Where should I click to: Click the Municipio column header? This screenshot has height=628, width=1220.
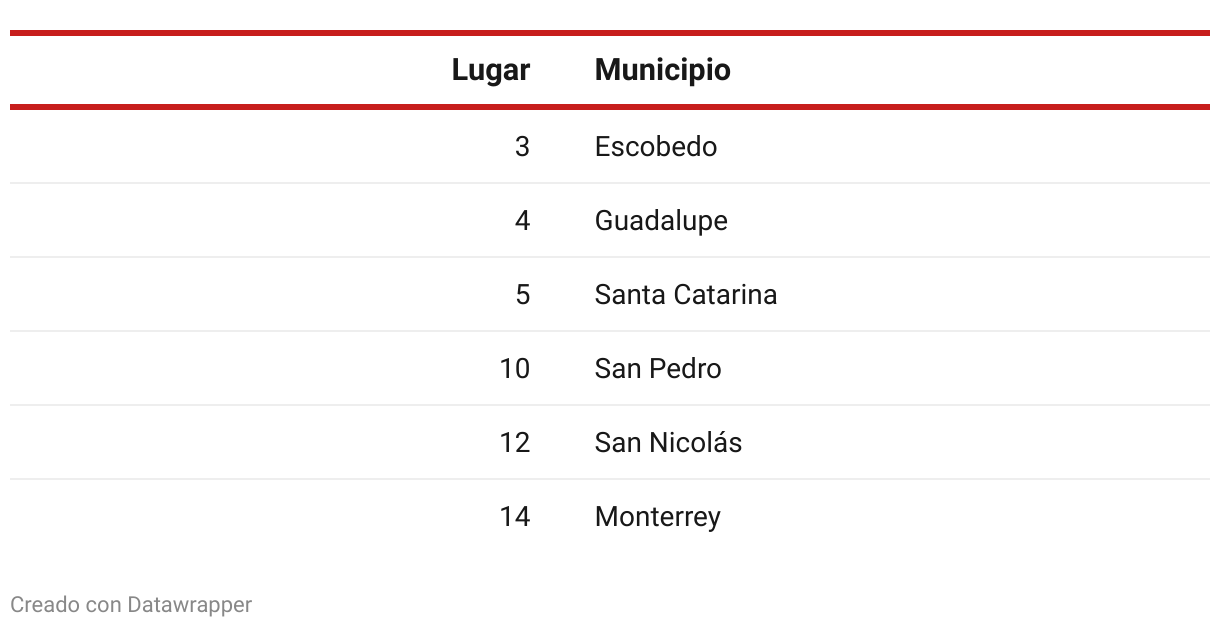(662, 70)
